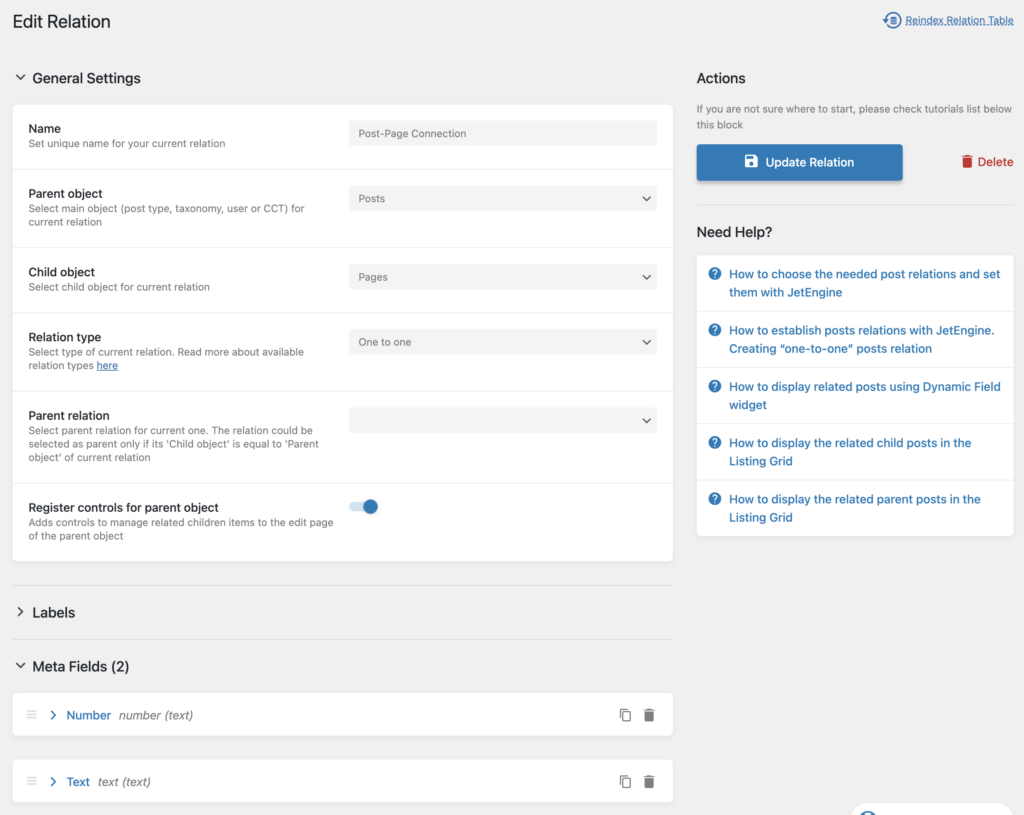Click the Reindex Relation Table icon

pyautogui.click(x=892, y=20)
